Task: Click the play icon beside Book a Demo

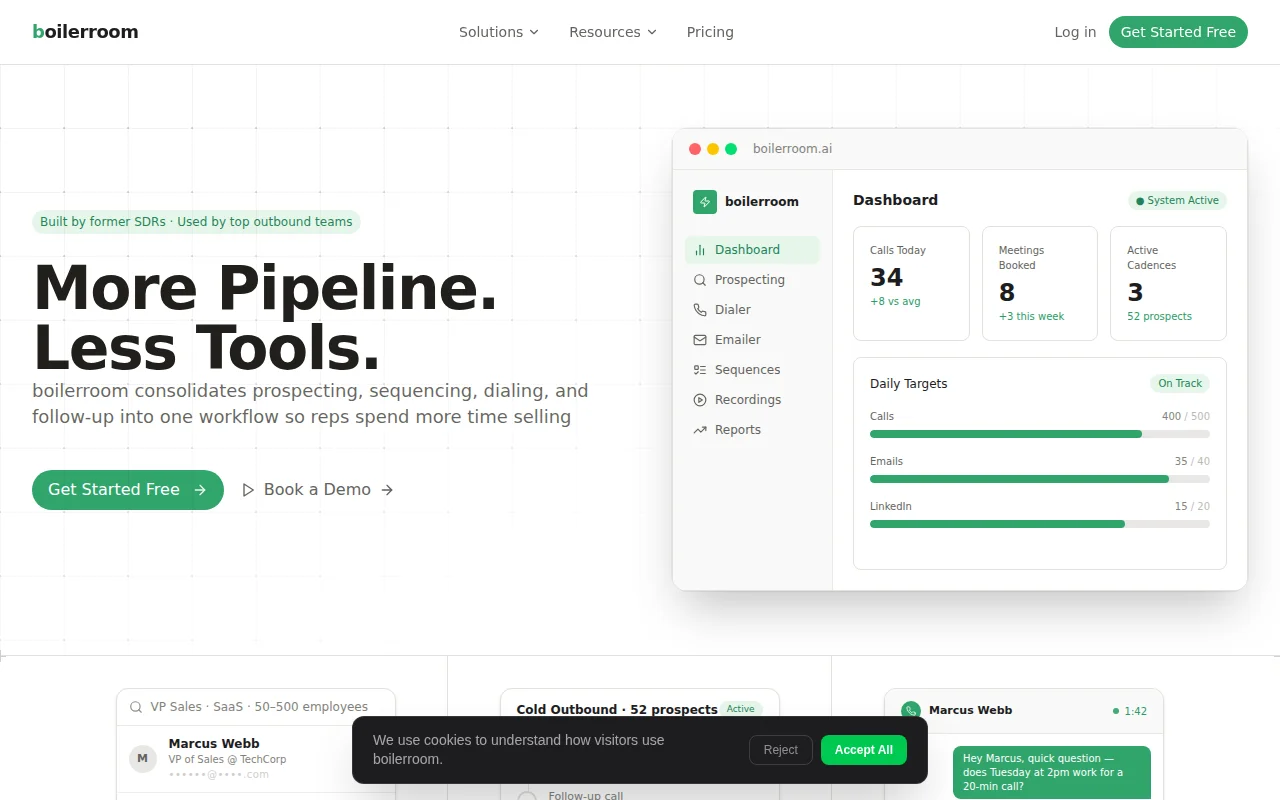Action: click(248, 490)
